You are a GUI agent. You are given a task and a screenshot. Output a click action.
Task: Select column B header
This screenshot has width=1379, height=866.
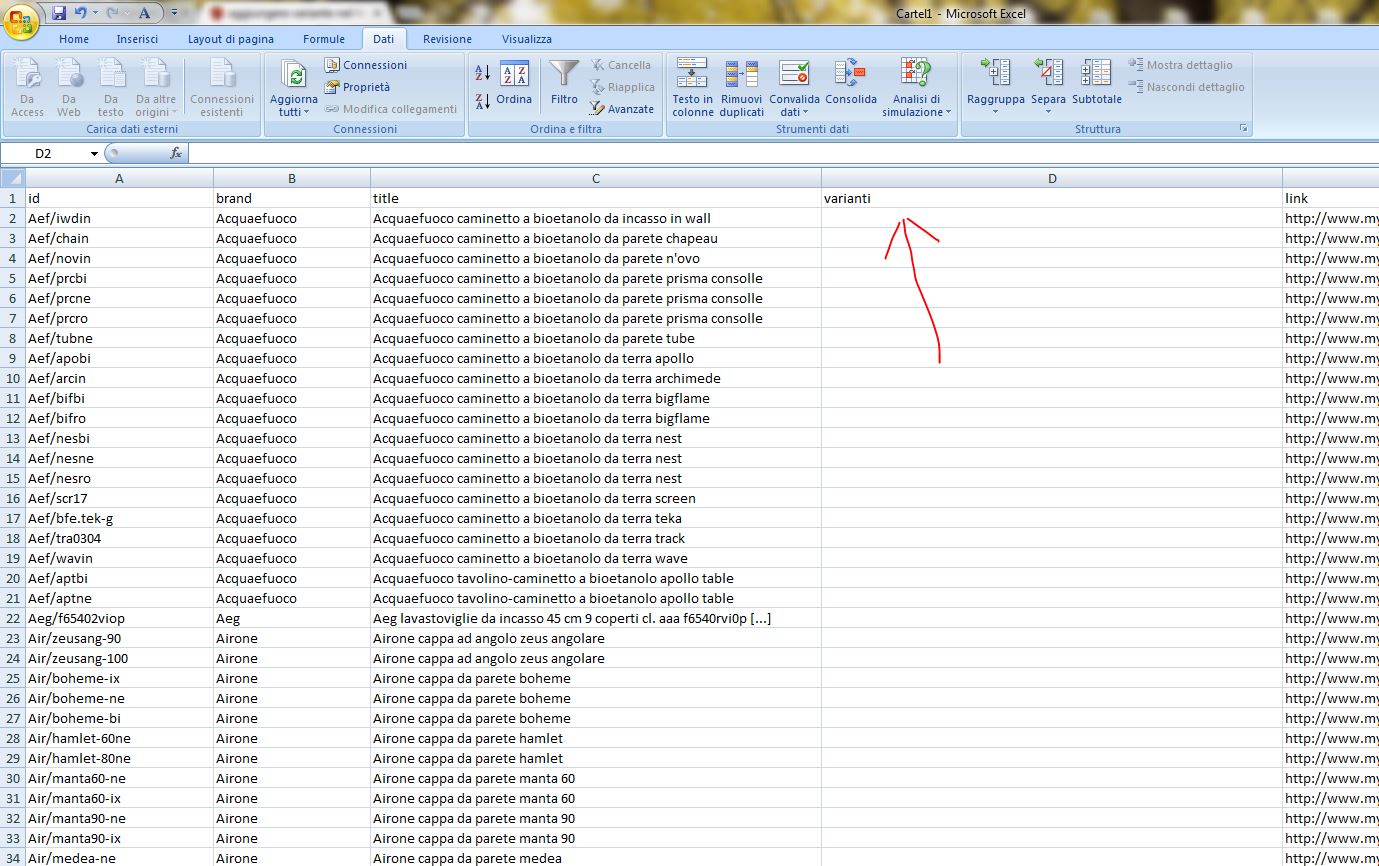pyautogui.click(x=292, y=178)
